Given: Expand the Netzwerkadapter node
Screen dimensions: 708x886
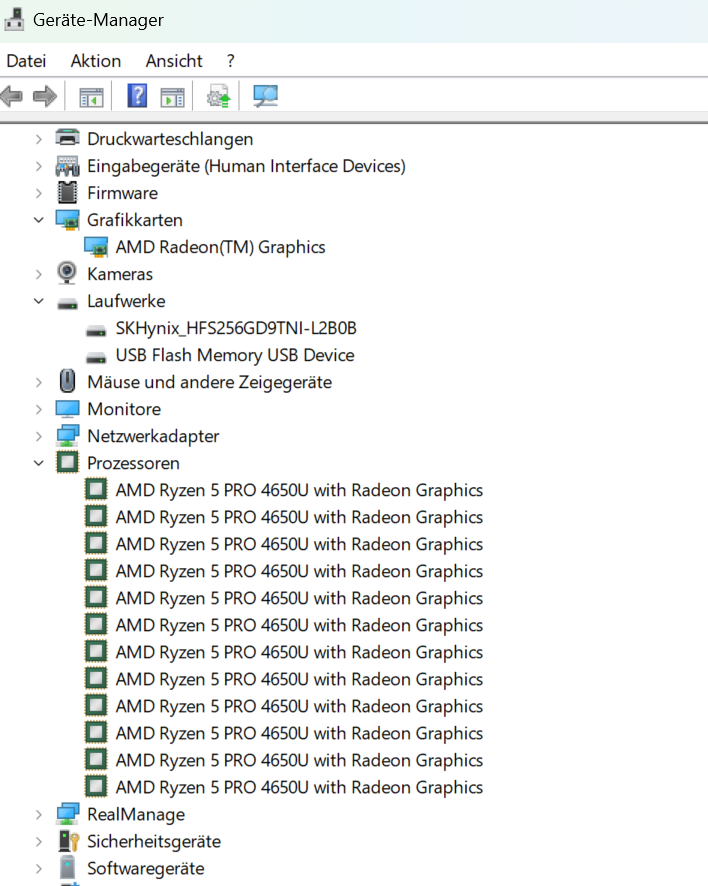Looking at the screenshot, I should click(x=38, y=436).
